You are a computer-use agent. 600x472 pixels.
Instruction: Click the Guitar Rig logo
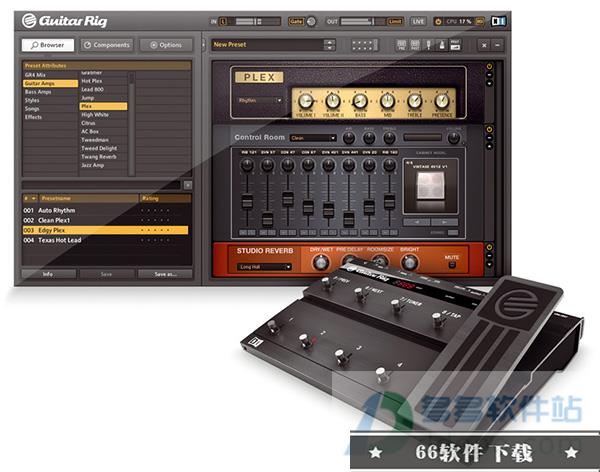click(64, 21)
